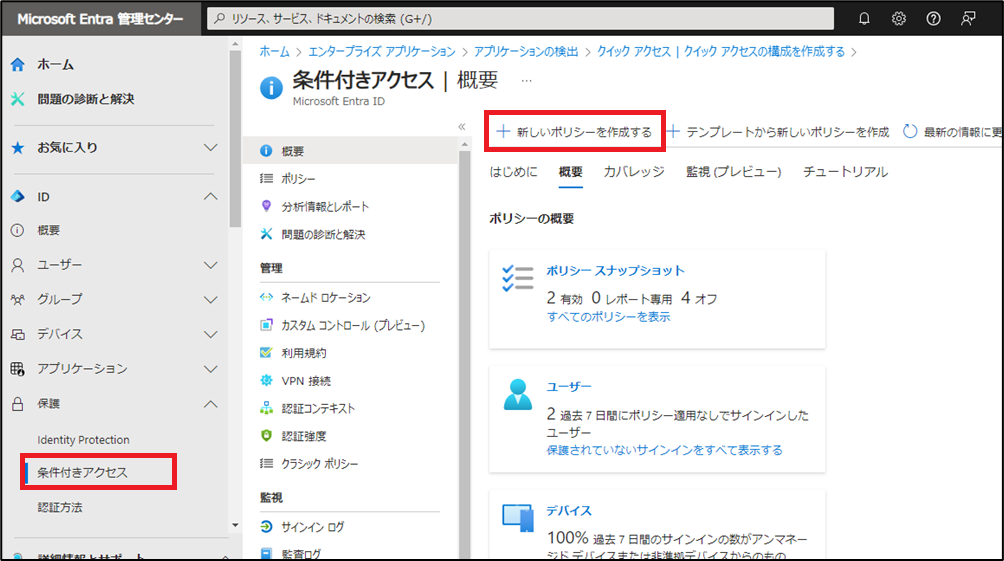Refresh with 最新の情報に更新 button
The height and width of the screenshot is (561, 1004).
(953, 132)
